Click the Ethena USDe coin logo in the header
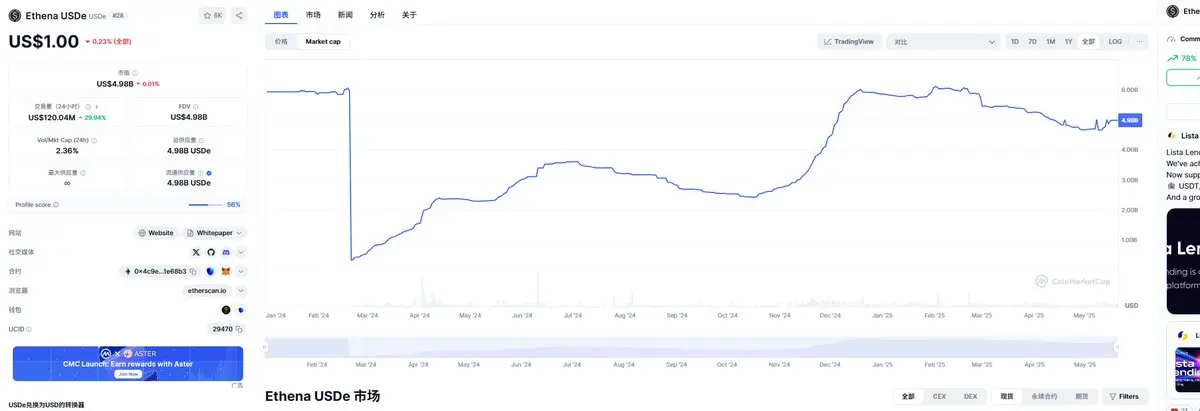 pos(14,15)
